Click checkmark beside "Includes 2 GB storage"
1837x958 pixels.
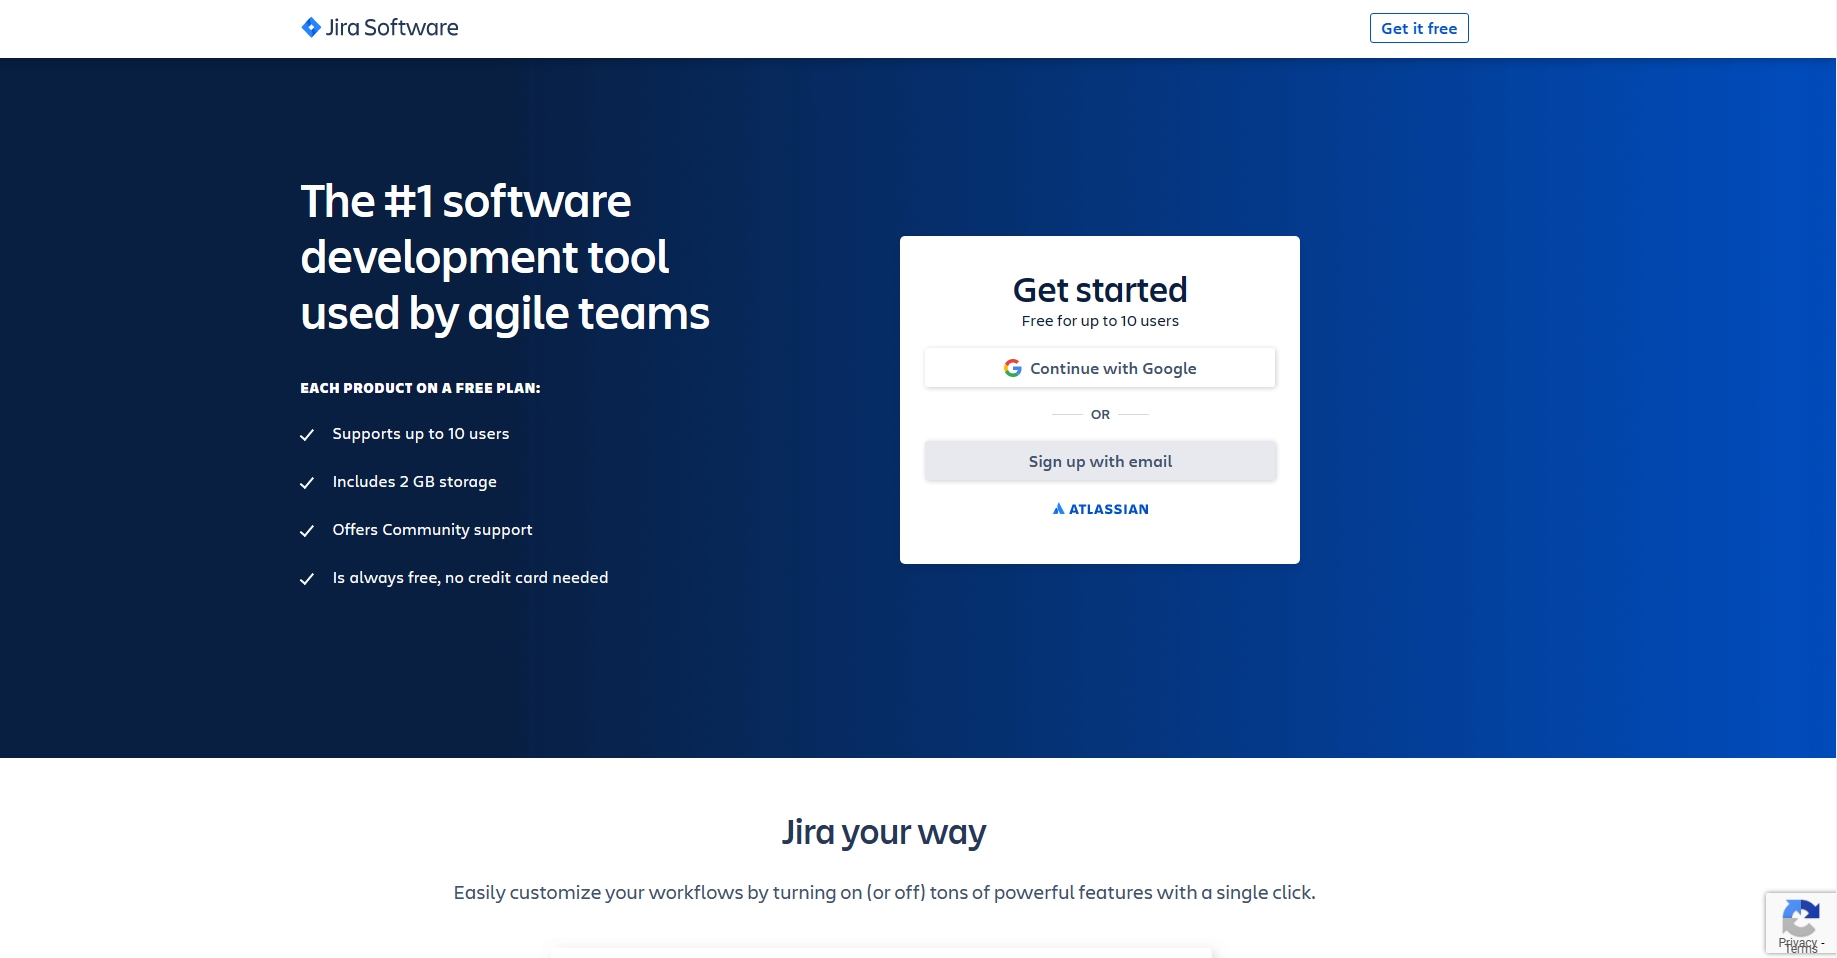[x=307, y=484]
